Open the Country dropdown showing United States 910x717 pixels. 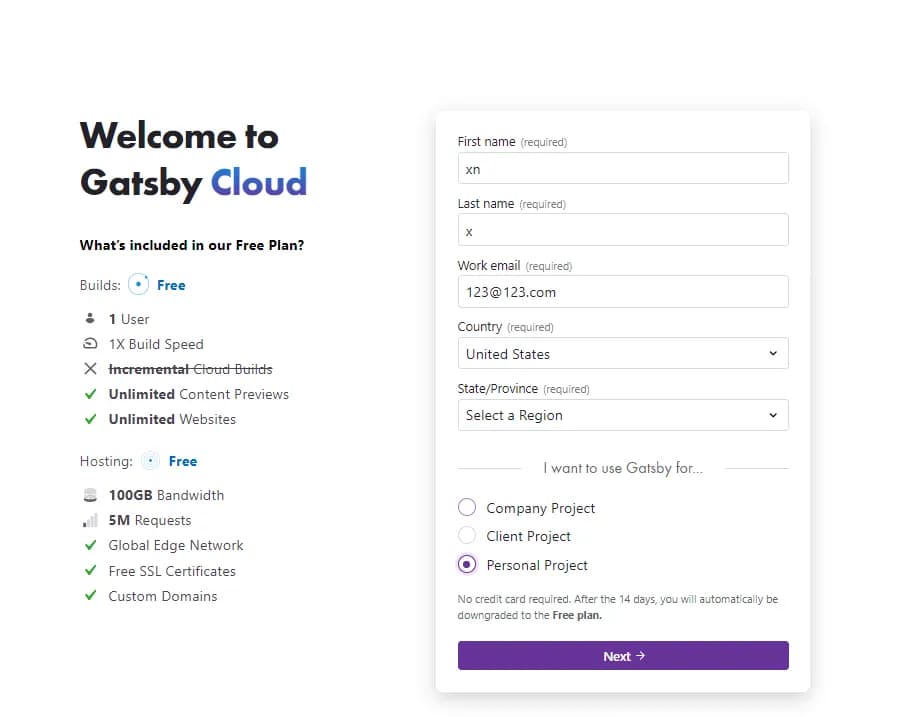(623, 353)
